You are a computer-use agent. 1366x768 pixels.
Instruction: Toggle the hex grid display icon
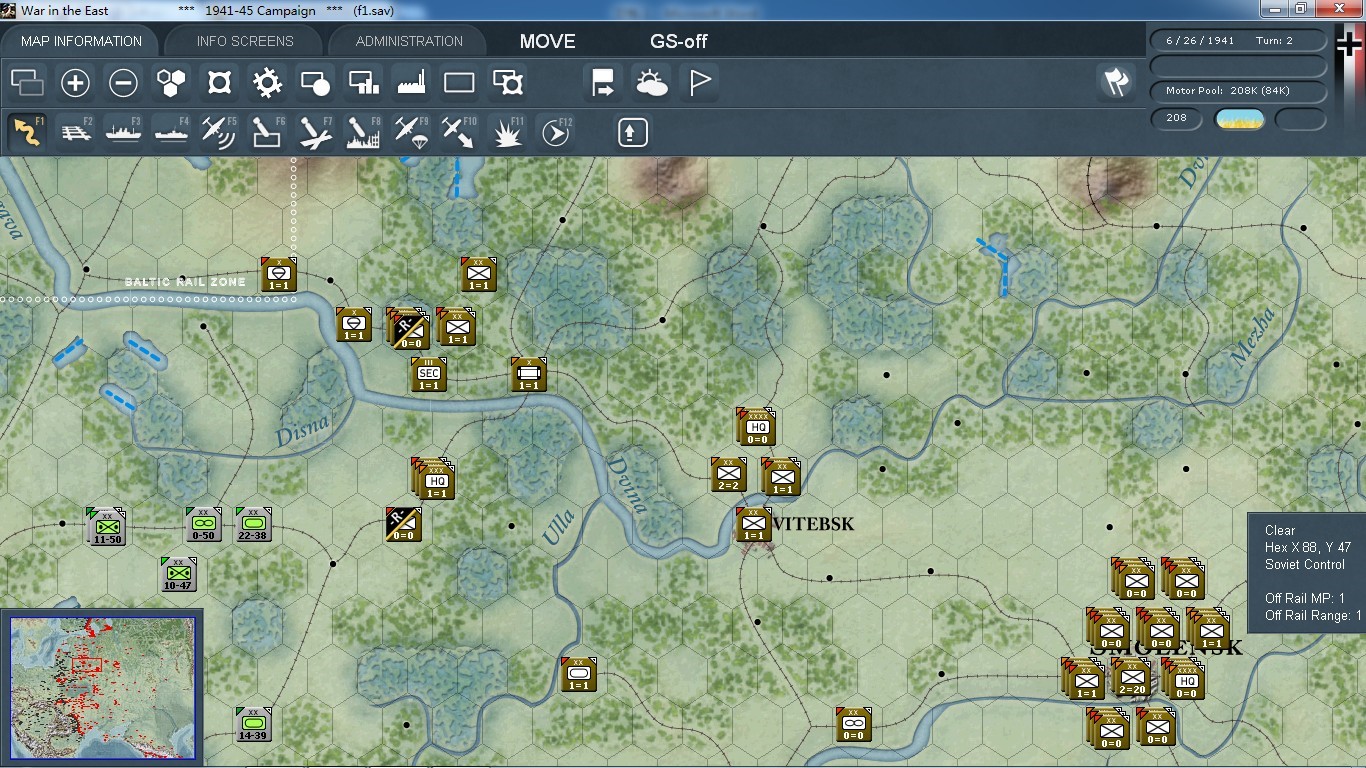[171, 83]
